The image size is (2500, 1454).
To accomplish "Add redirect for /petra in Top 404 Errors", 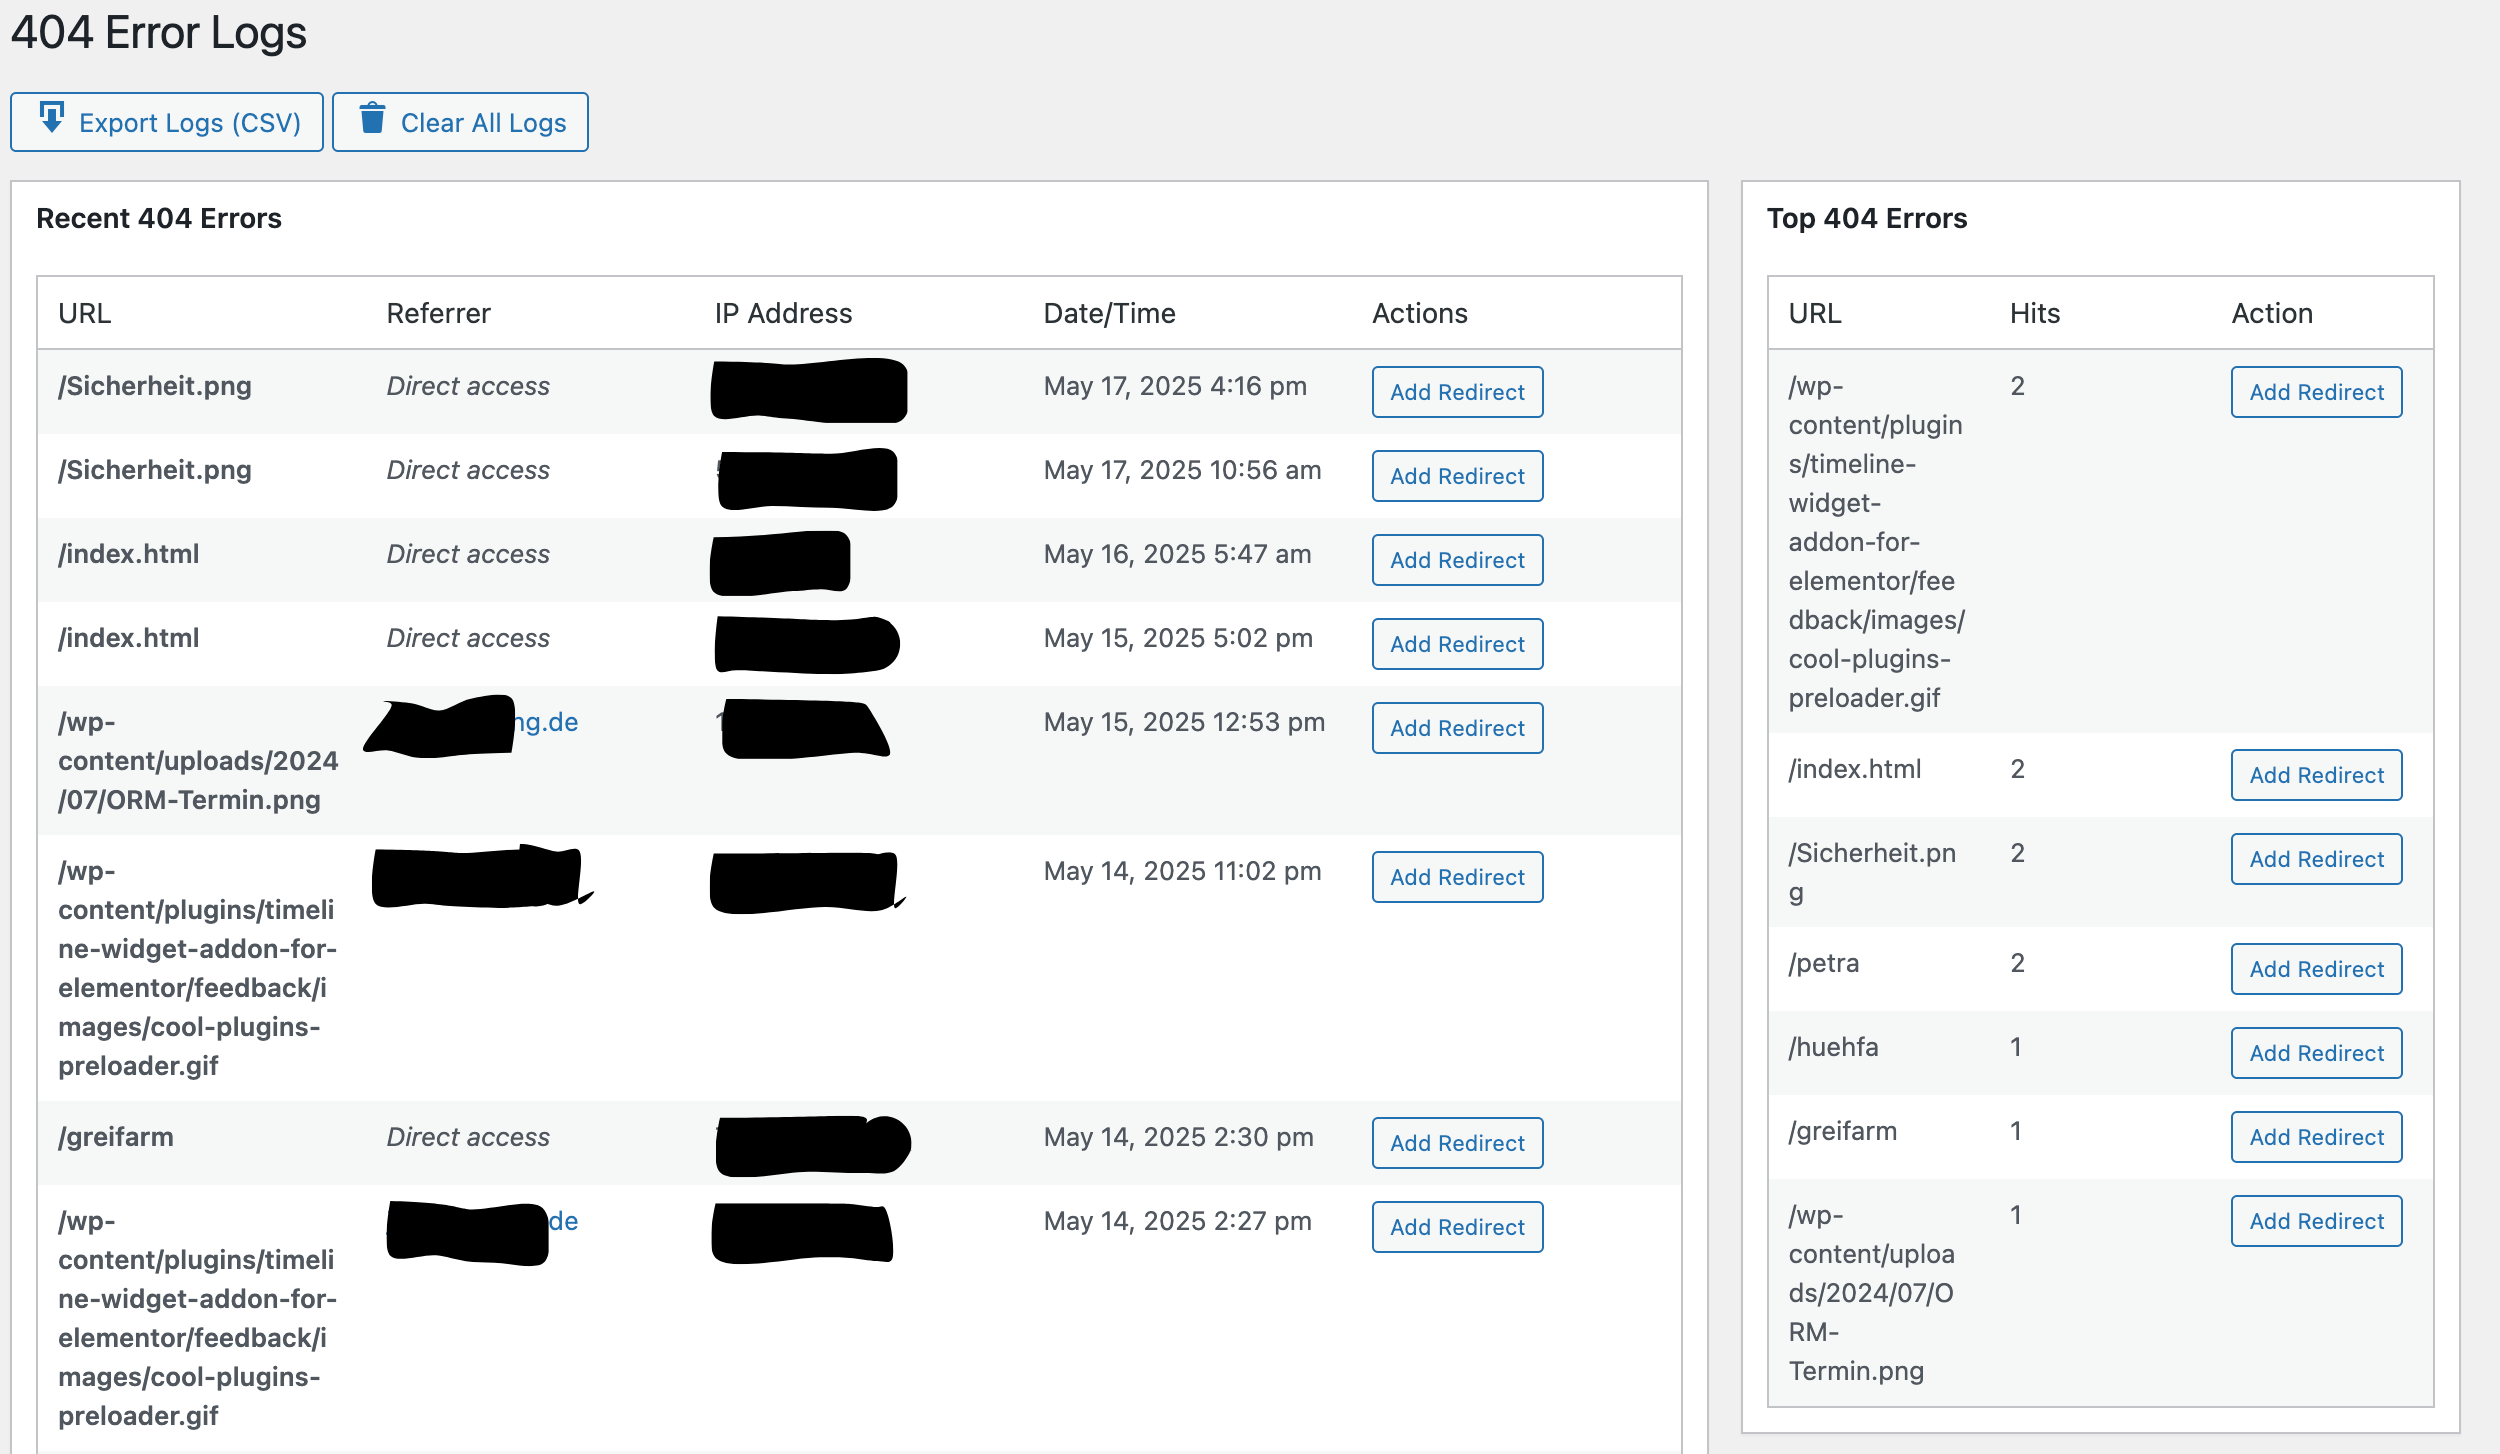I will click(2316, 969).
